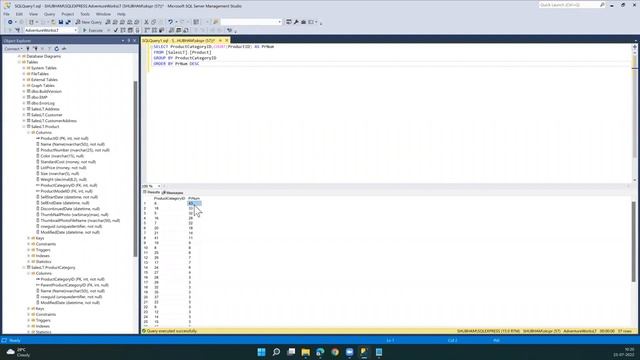The width and height of the screenshot is (640, 360).
Task: Collapse the SalesLT.ProductCategory table node
Action: [24, 267]
